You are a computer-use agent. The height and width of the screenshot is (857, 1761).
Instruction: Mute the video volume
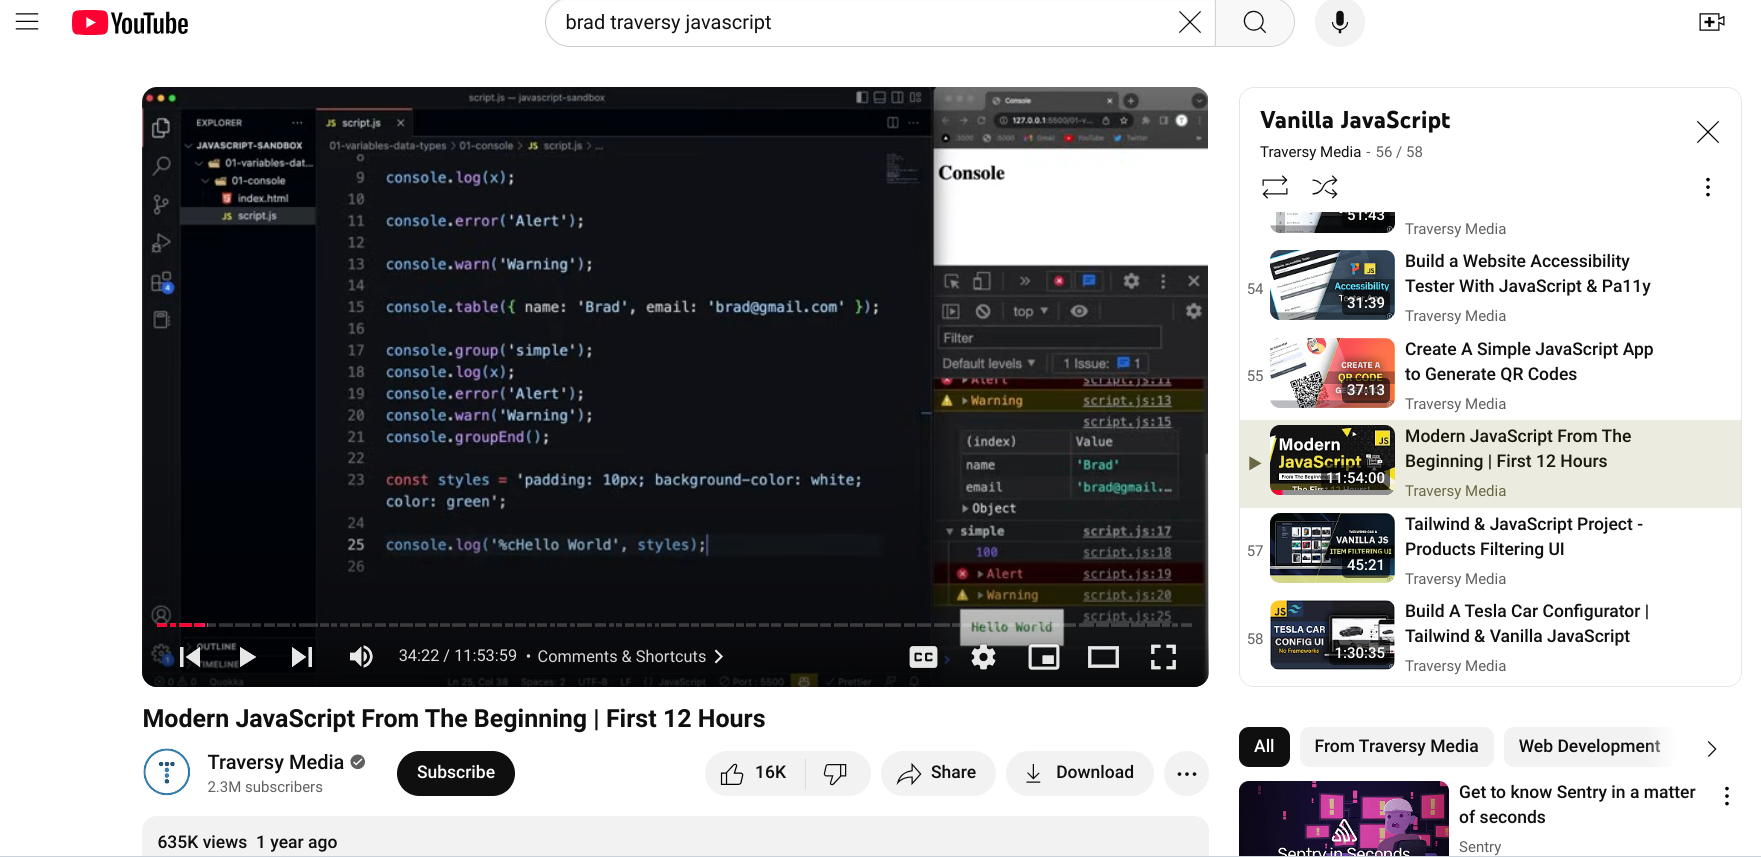(x=361, y=656)
